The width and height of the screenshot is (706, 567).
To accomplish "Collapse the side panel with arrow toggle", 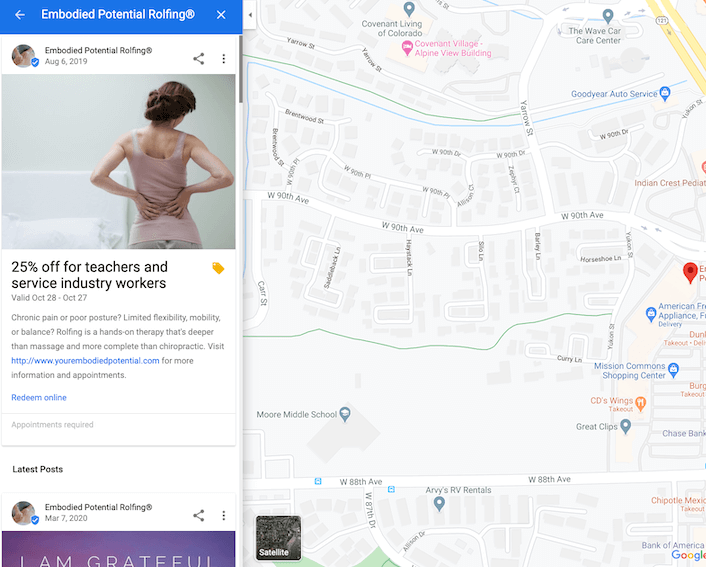I will pyautogui.click(x=250, y=15).
